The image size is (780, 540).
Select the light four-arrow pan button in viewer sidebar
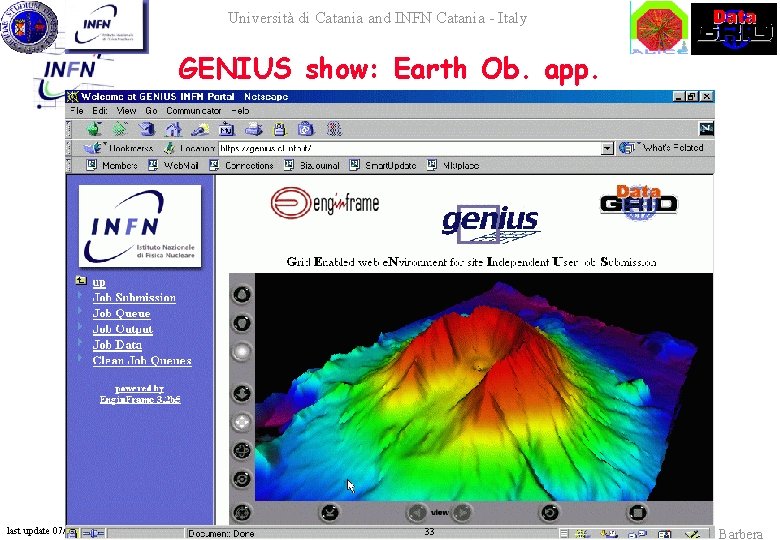[x=242, y=422]
